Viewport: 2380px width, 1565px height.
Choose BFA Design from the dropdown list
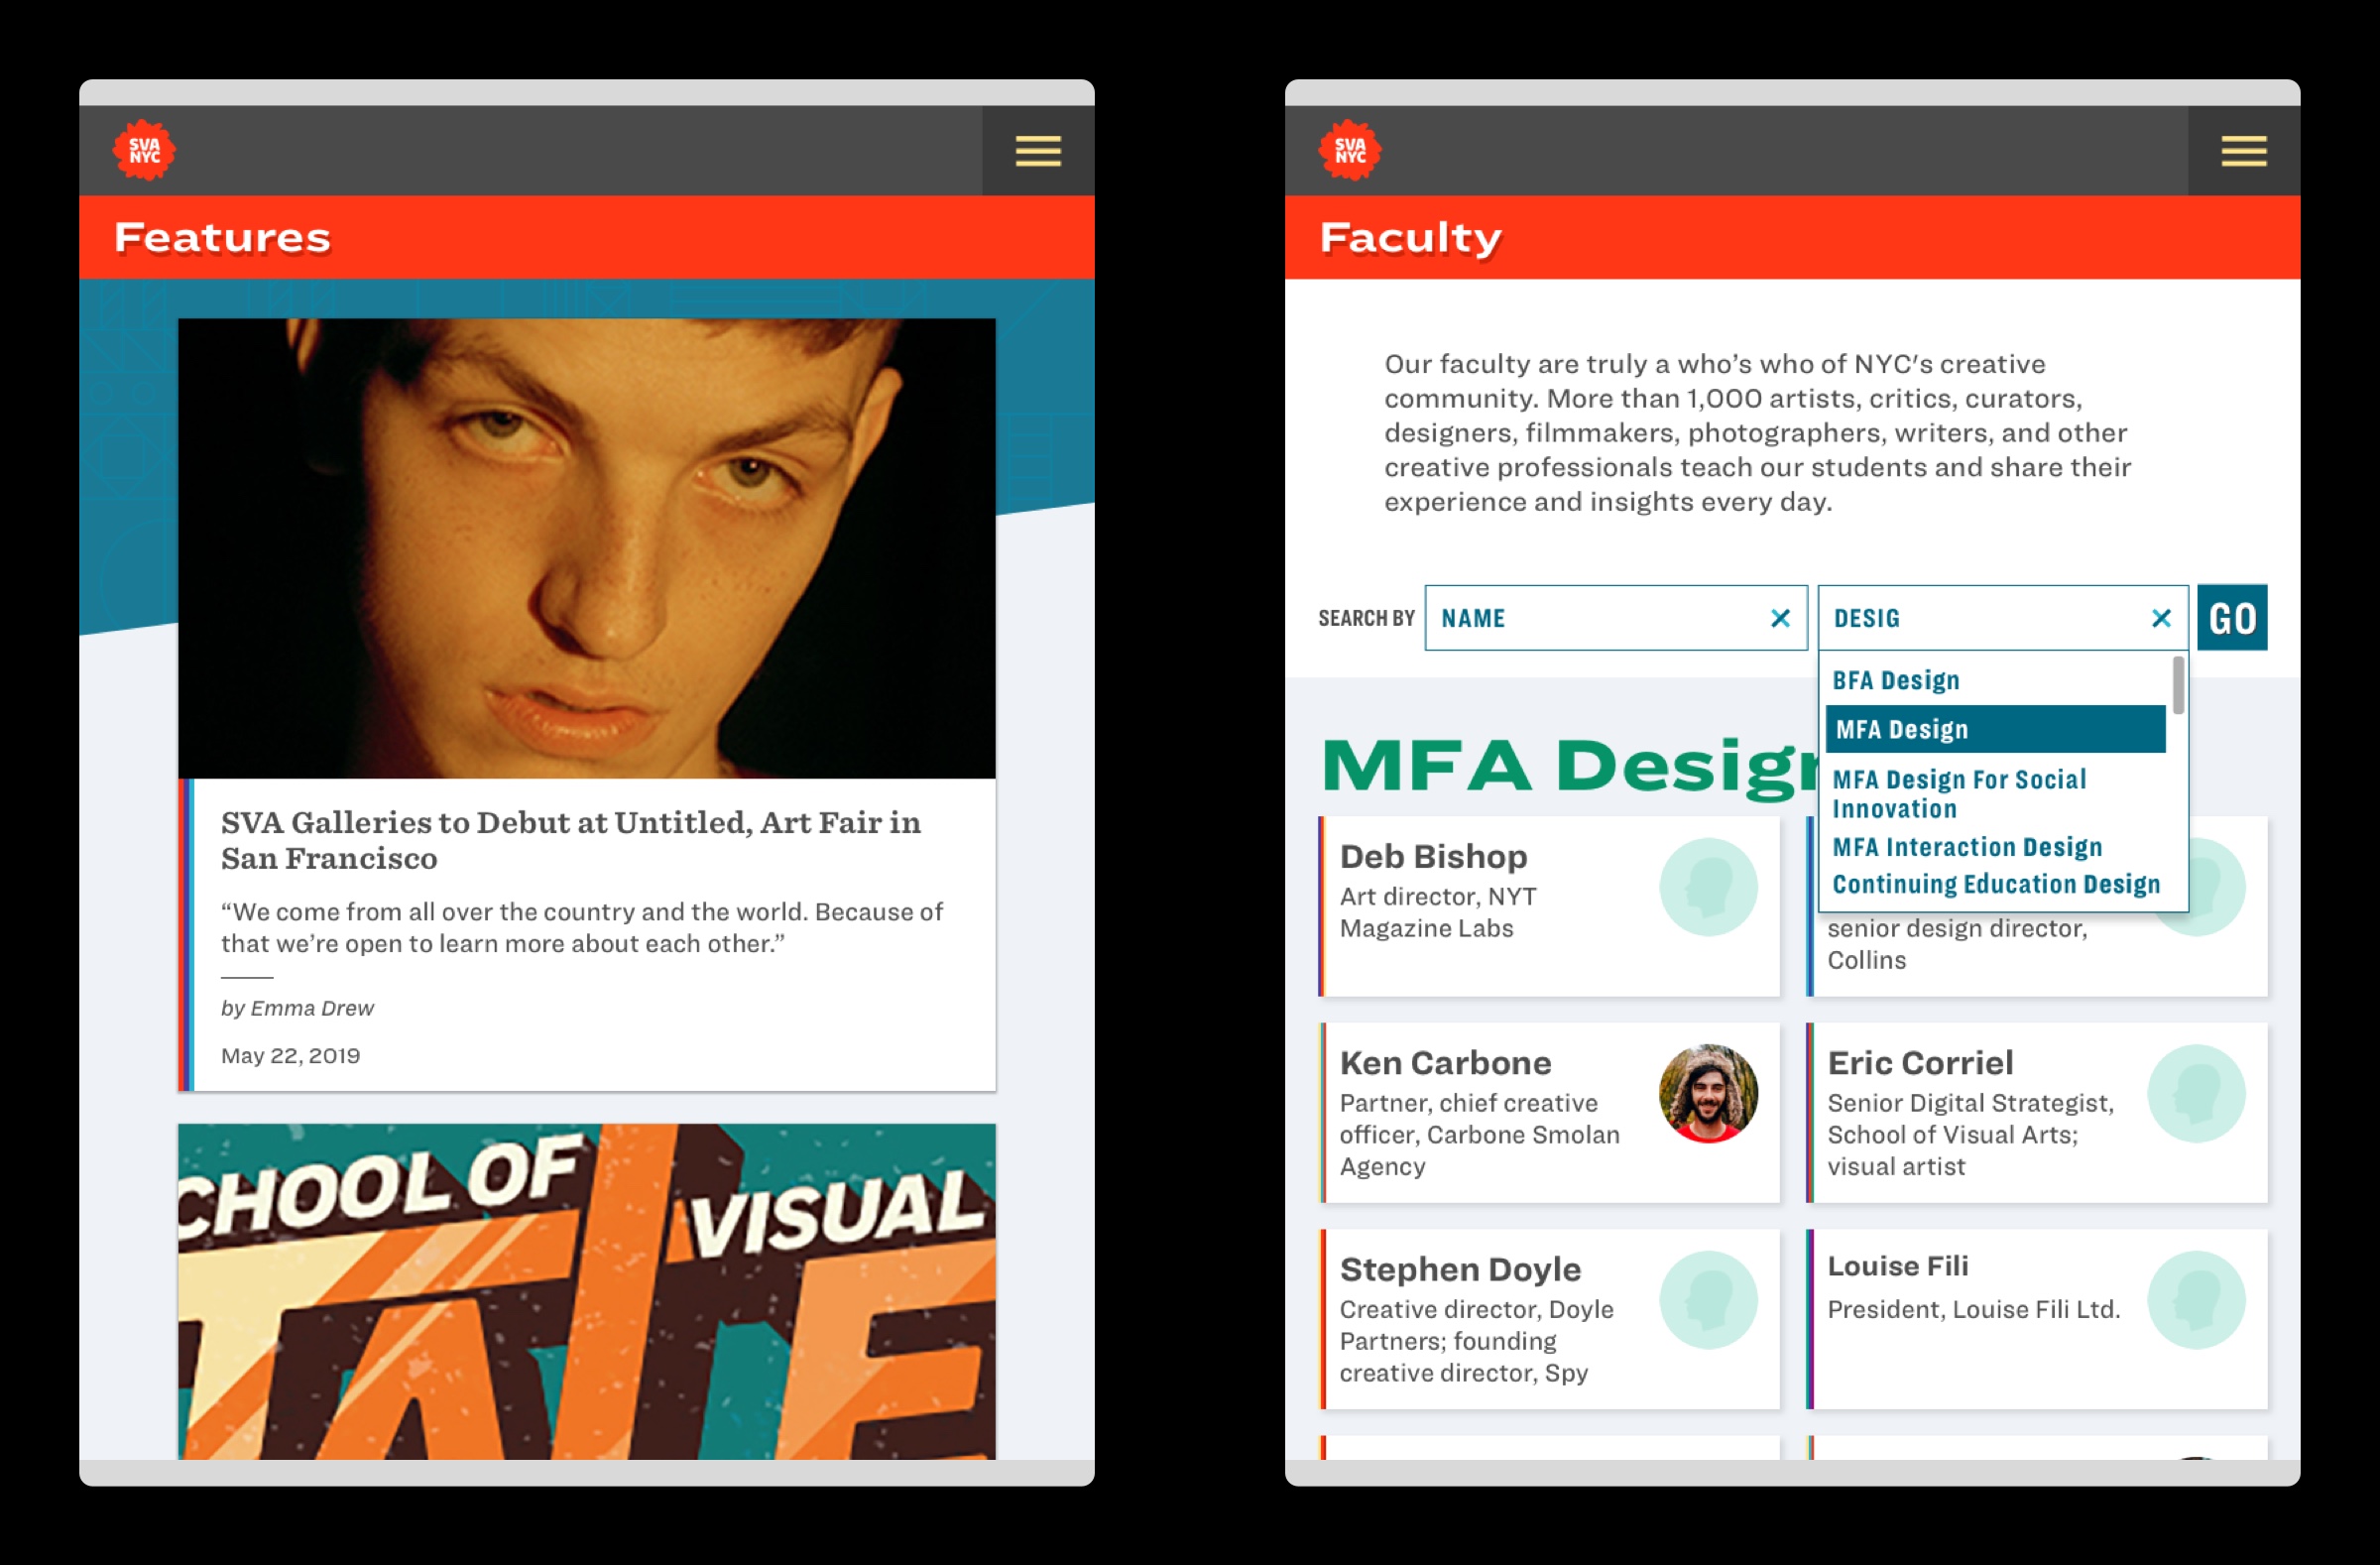pos(1896,680)
